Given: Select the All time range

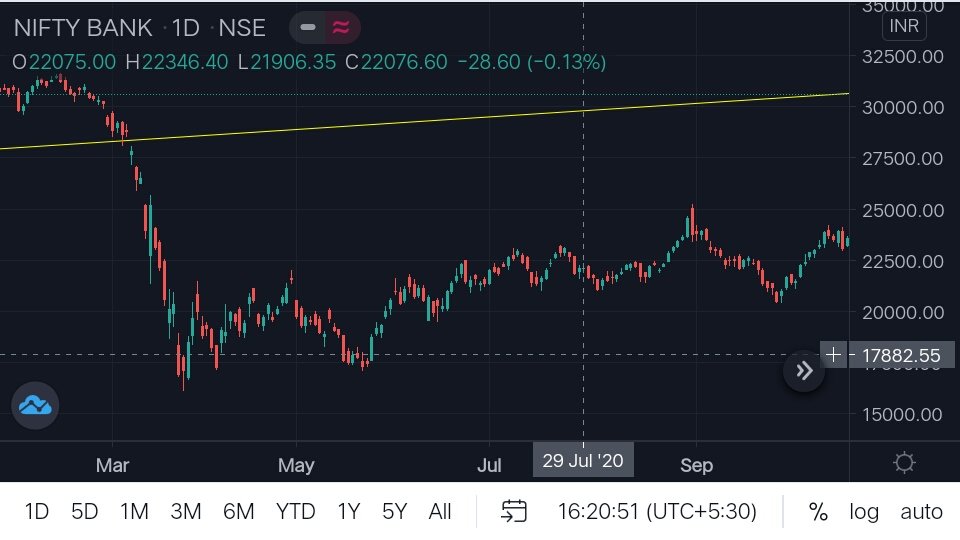Looking at the screenshot, I should pos(440,511).
